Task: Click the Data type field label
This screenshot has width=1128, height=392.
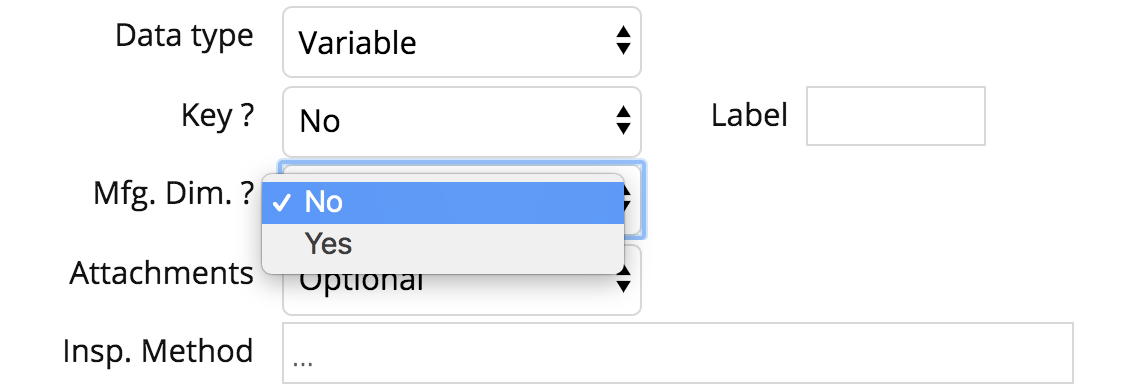Action: (184, 35)
